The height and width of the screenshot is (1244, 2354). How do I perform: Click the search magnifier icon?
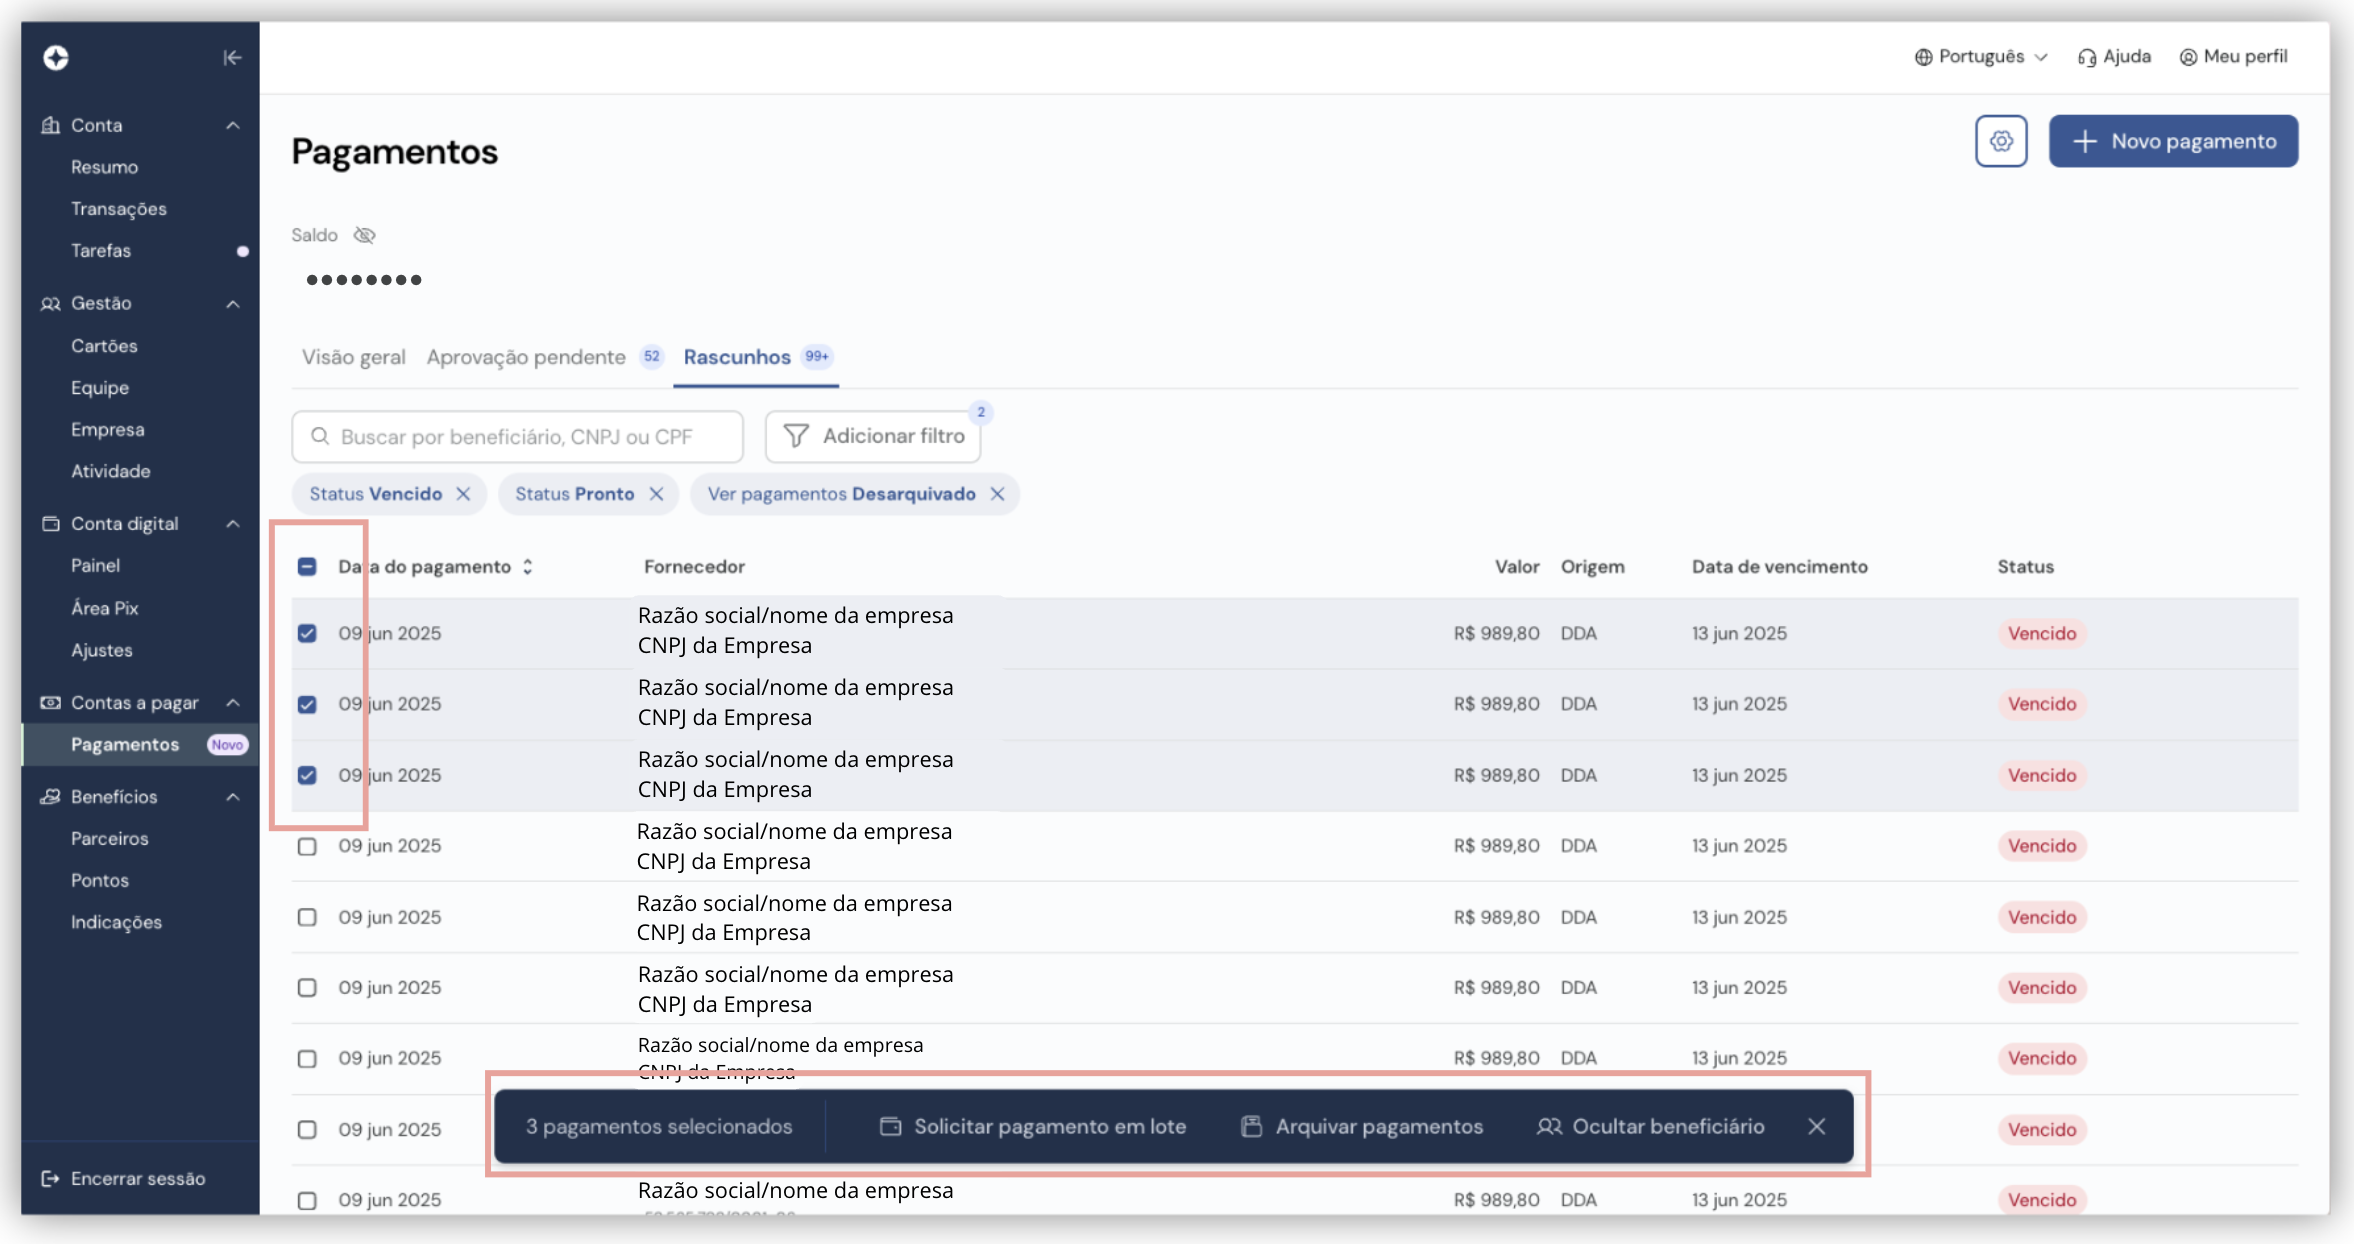320,436
